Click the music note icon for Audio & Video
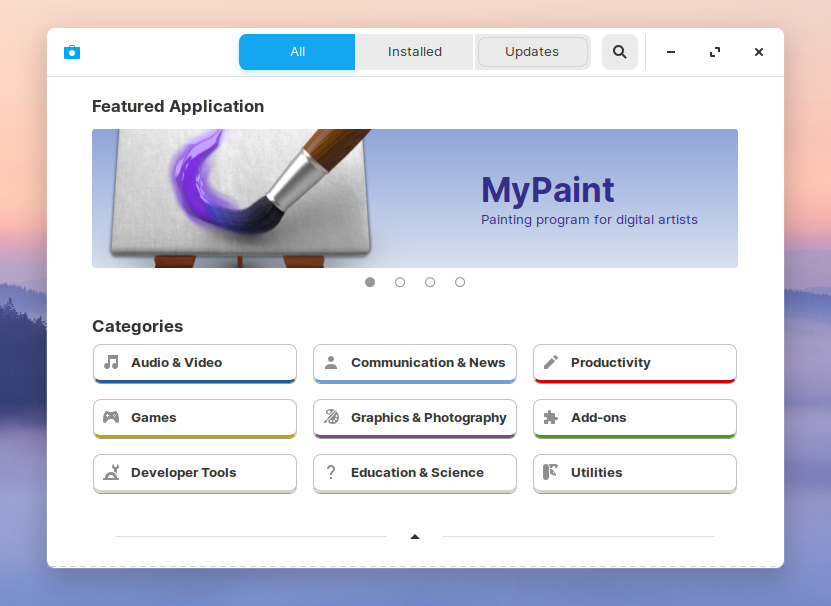Screen dimensions: 831x606 pos(111,363)
